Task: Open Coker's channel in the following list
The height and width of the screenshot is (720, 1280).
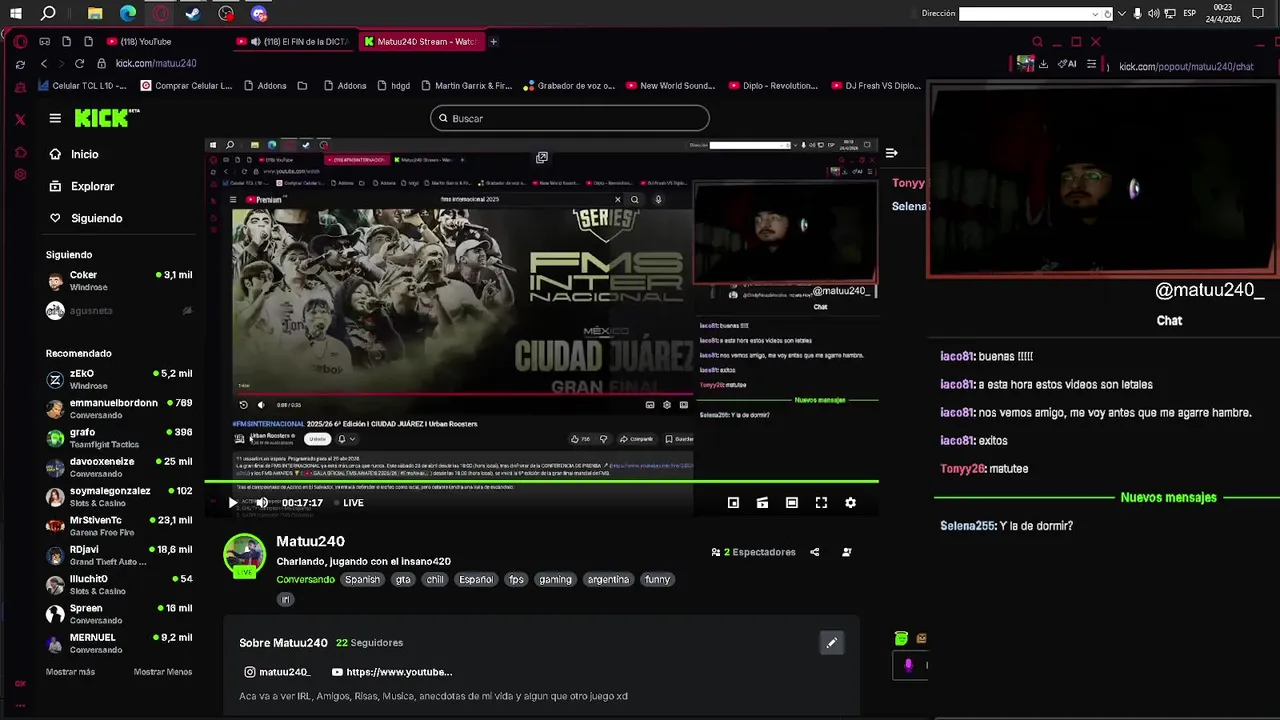Action: (119, 281)
